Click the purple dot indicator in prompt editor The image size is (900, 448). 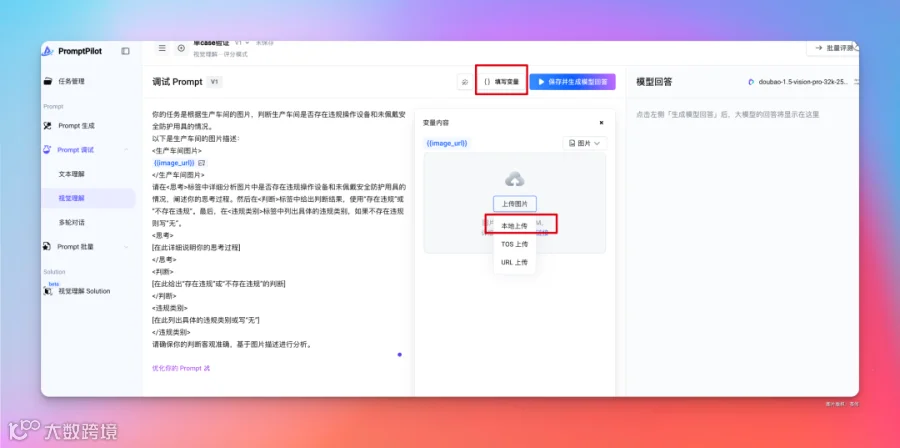click(399, 354)
